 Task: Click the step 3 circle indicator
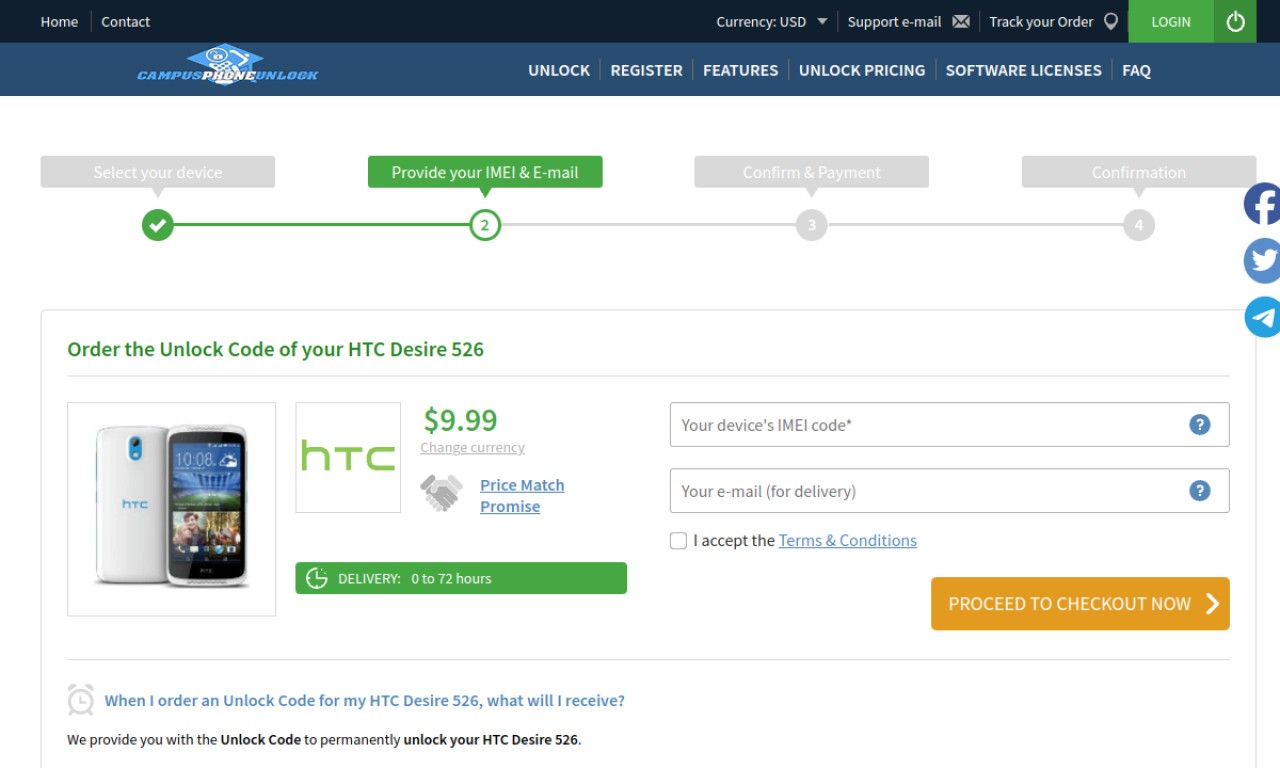point(812,225)
